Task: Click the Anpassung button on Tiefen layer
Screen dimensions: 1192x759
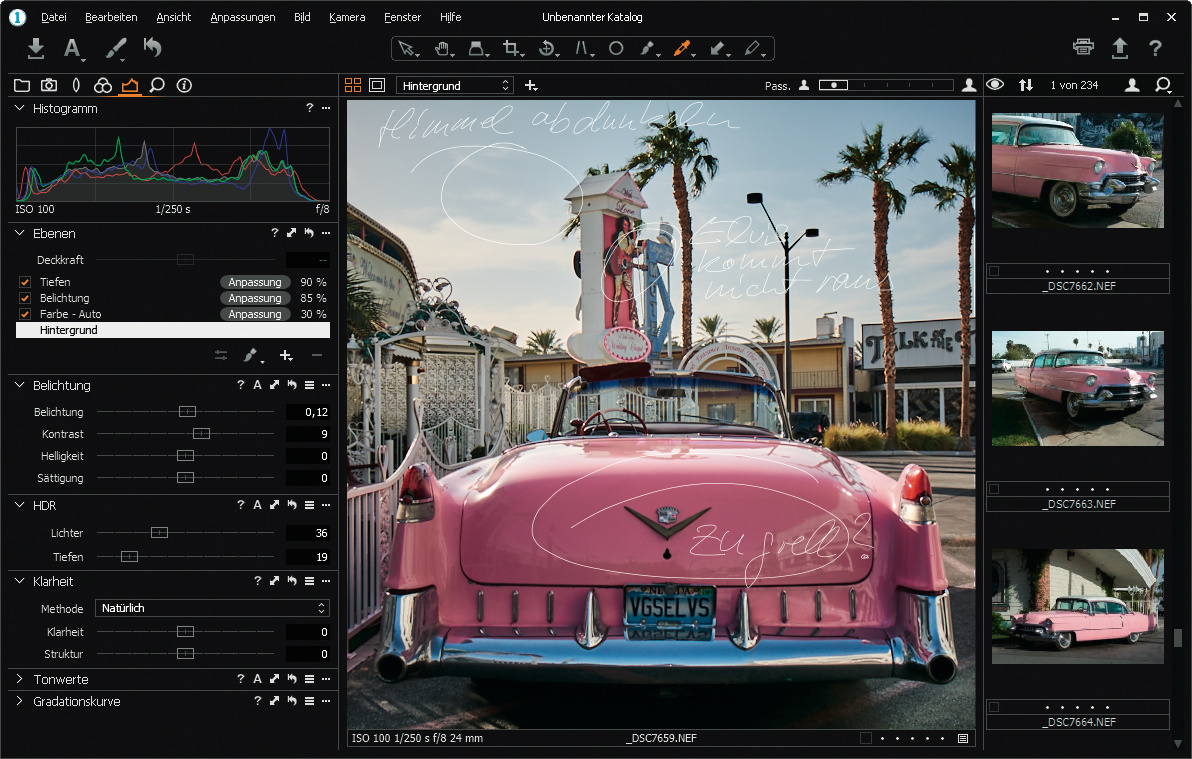Action: [x=254, y=282]
